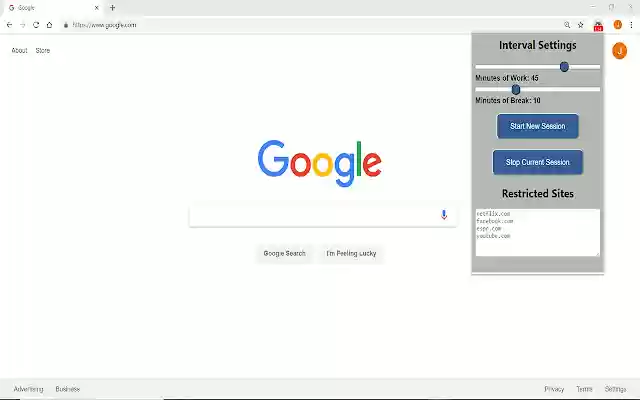640x400 pixels.
Task: Click the Google logo
Action: (320, 163)
